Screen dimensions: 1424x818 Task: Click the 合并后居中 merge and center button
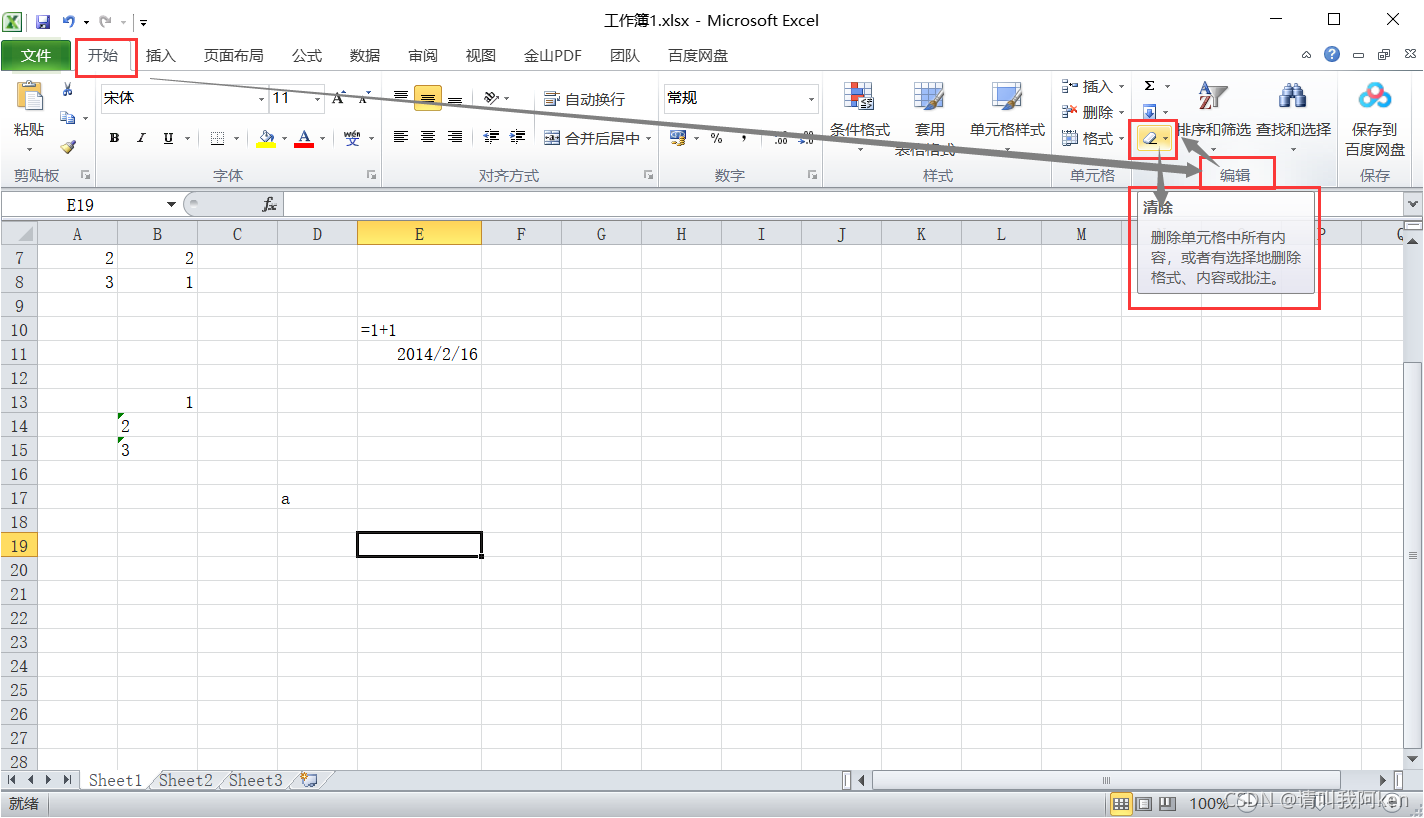(591, 138)
